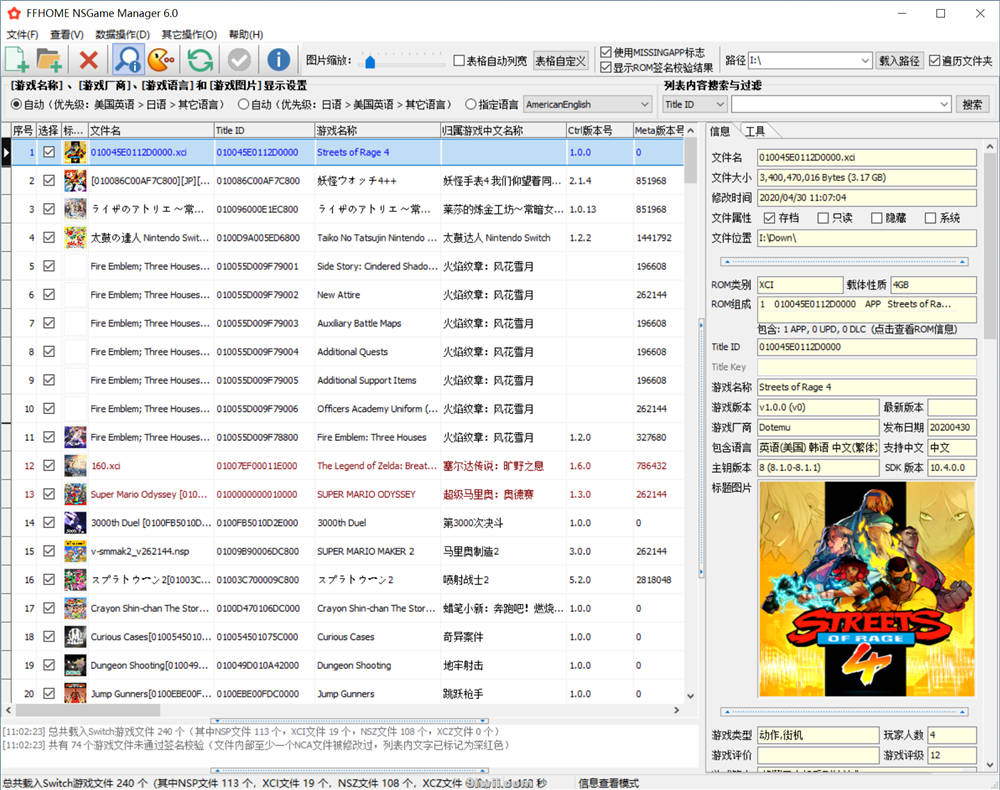Open the 帮助(H) menu
Viewport: 1000px width, 790px height.
(246, 34)
